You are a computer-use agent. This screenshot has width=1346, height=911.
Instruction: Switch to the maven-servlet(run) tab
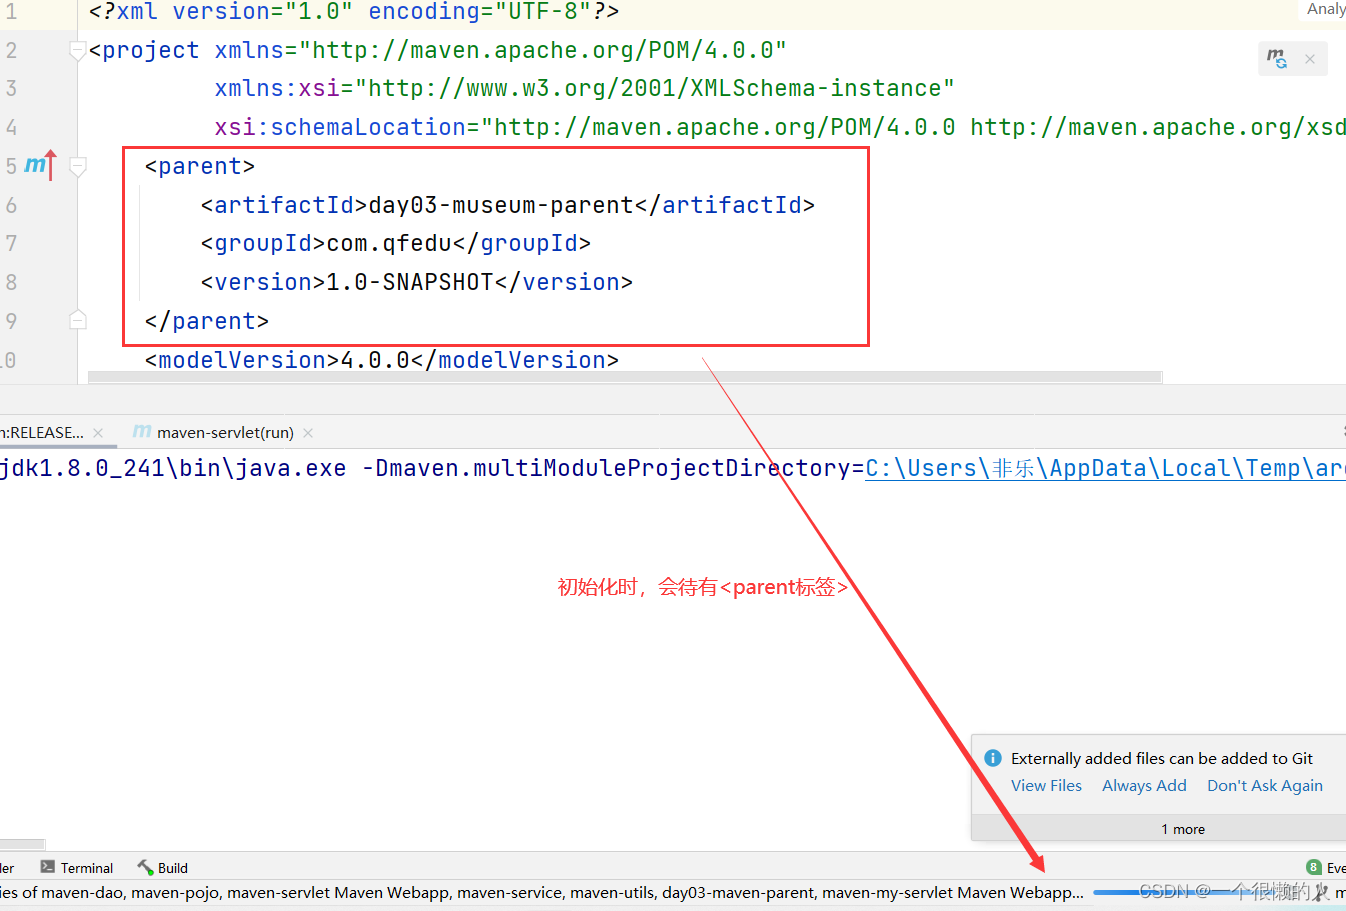pos(225,432)
